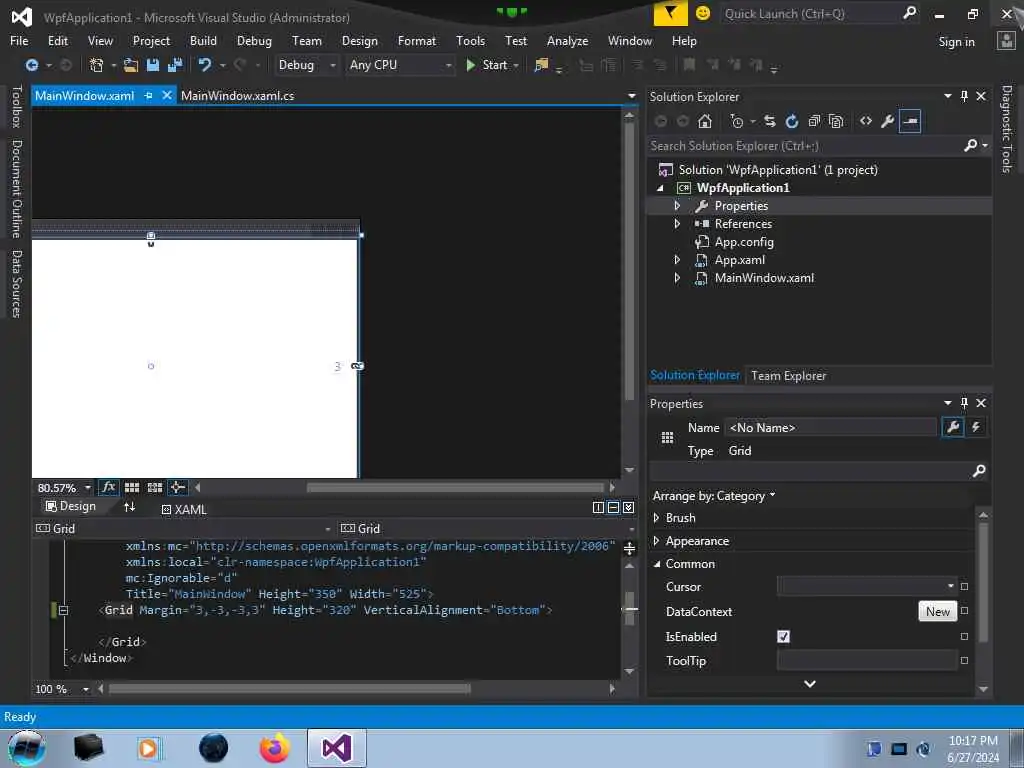Click the feedback smiley icon
The height and width of the screenshot is (768, 1024).
tap(703, 13)
